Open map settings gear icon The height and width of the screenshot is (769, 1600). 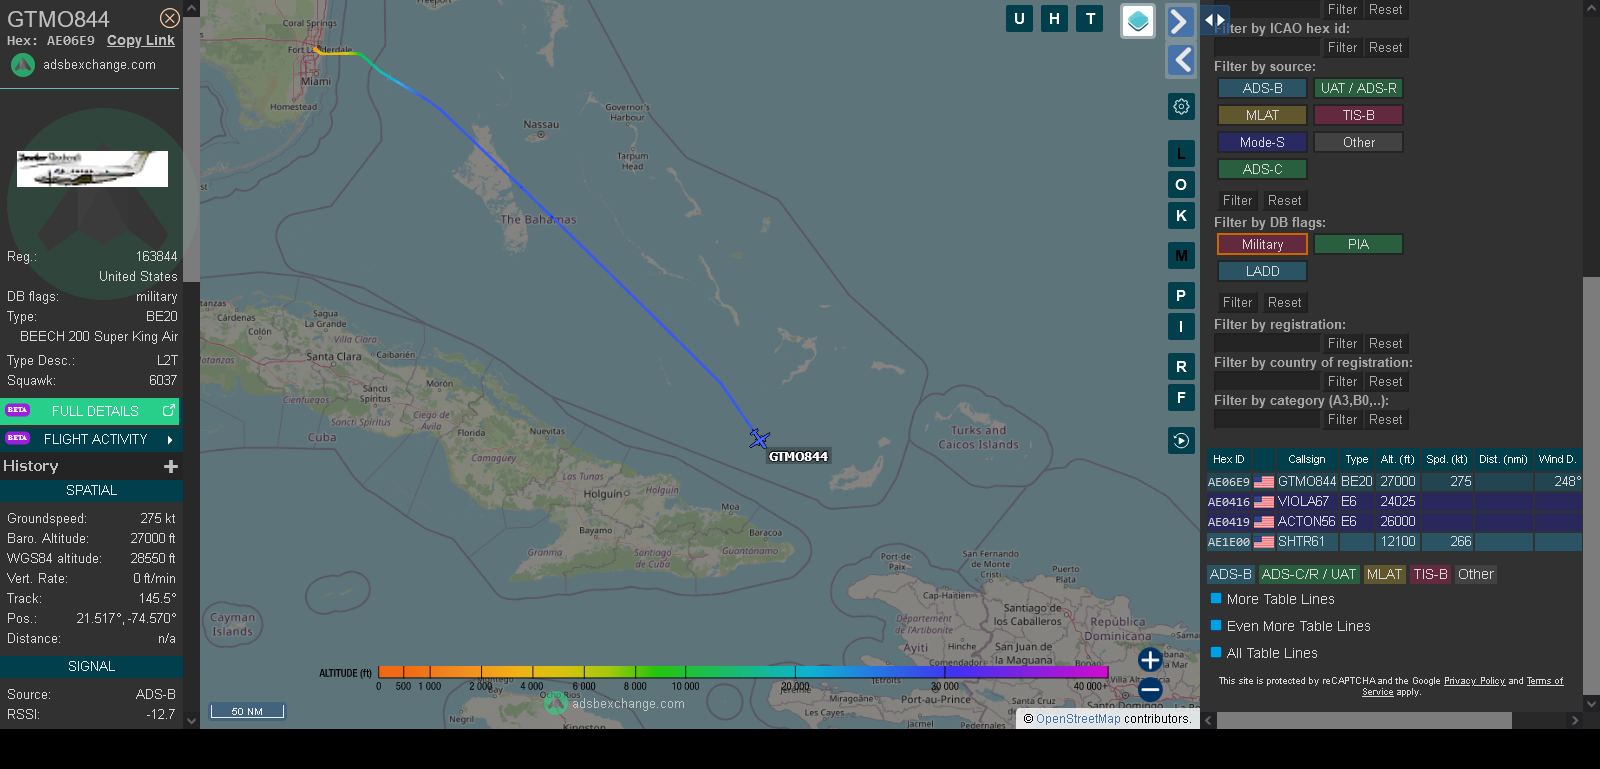pos(1181,106)
